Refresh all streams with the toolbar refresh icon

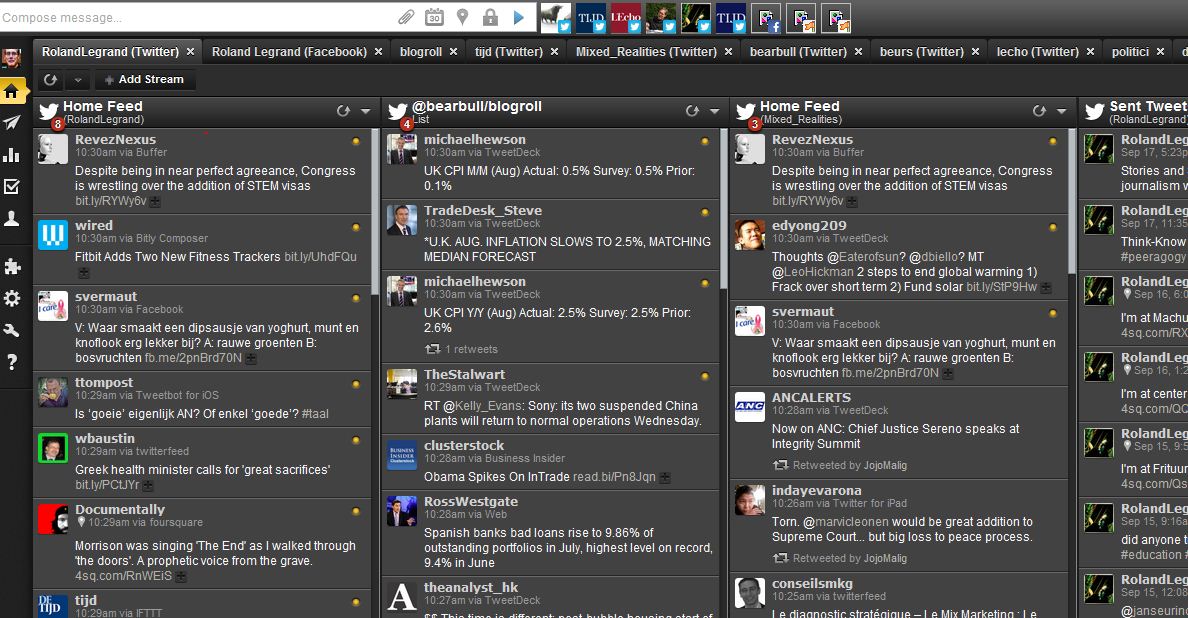click(50, 80)
